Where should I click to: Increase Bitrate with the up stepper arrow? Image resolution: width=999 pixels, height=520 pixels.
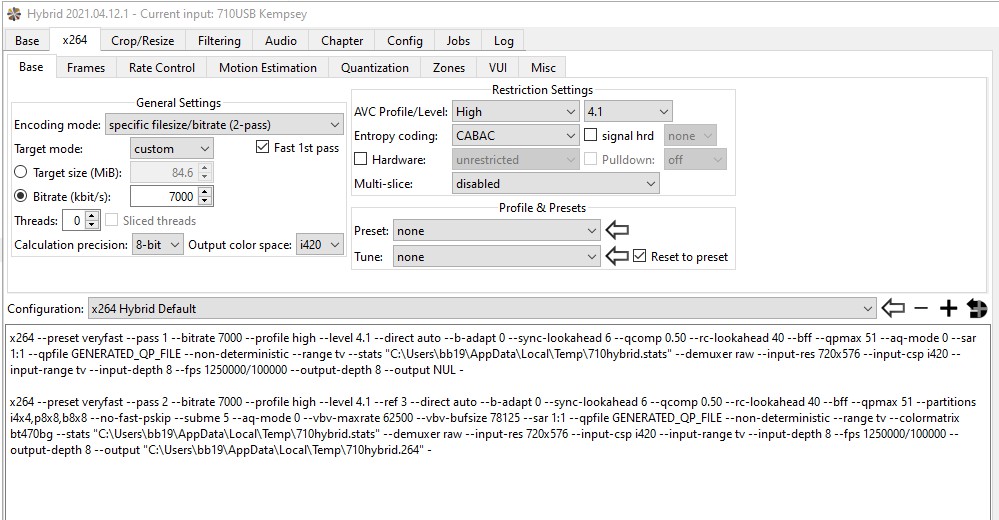205,192
